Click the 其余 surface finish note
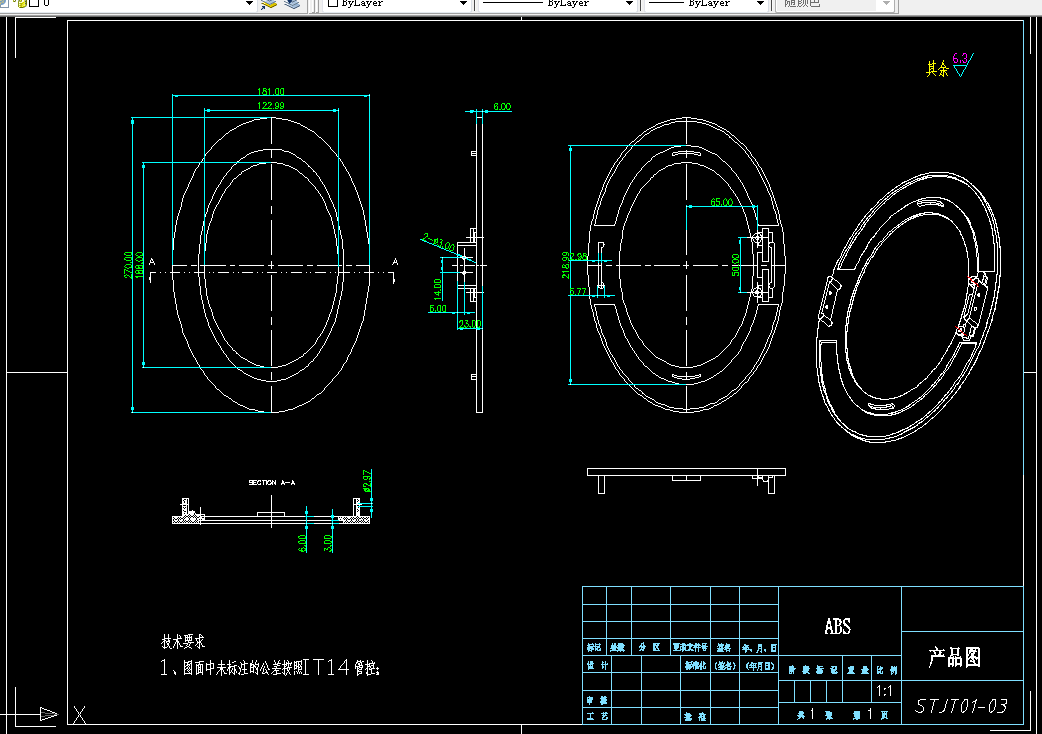Screen dimensions: 1042x734 click(x=938, y=68)
